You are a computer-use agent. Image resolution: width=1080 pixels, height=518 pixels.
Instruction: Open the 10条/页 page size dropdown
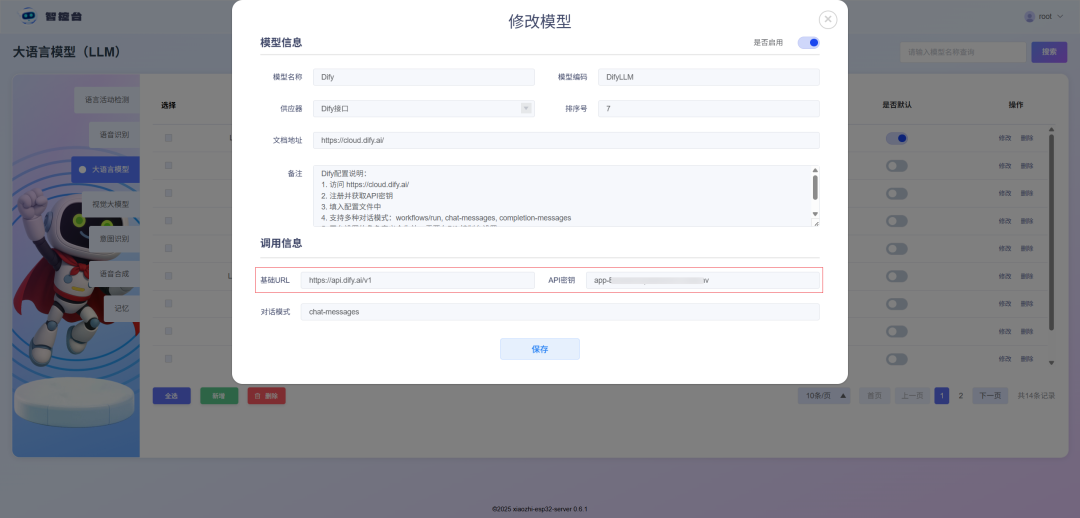824,395
